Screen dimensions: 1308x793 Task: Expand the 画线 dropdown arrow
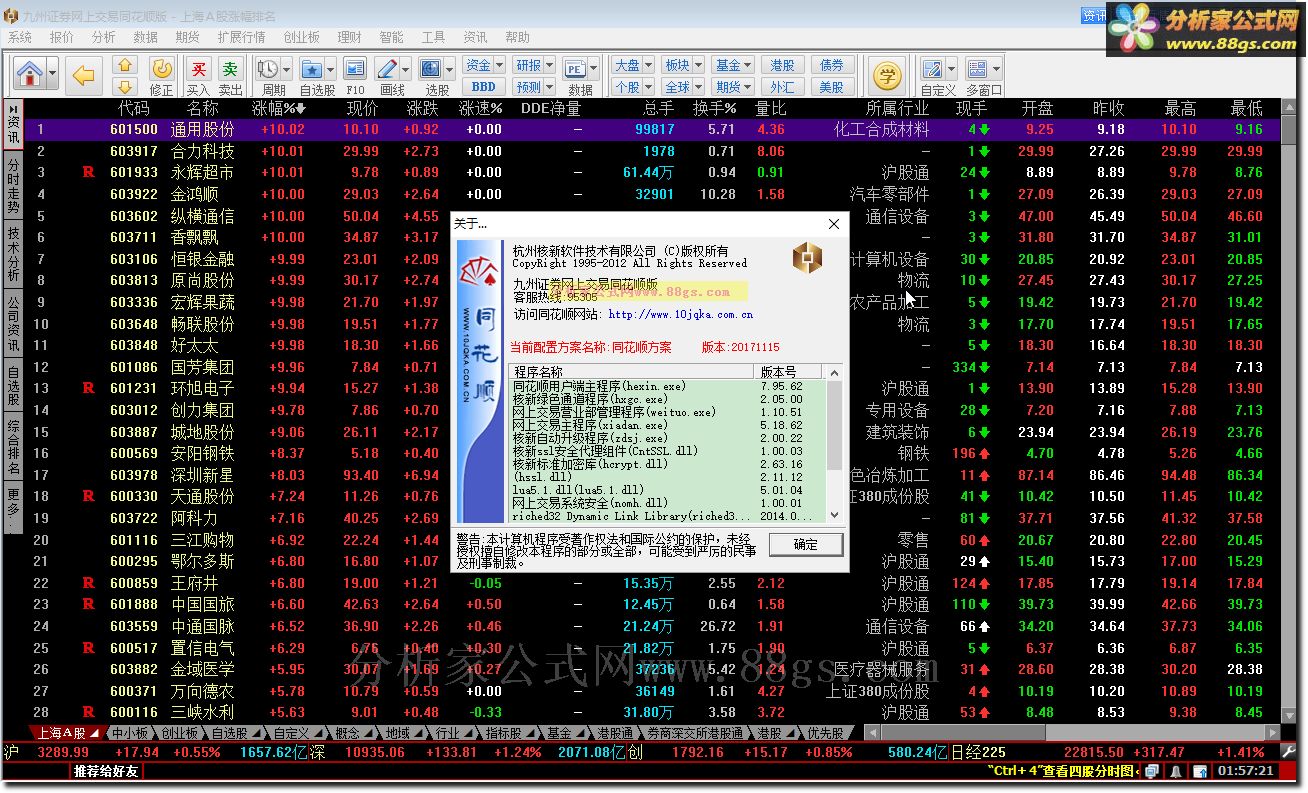tap(405, 69)
